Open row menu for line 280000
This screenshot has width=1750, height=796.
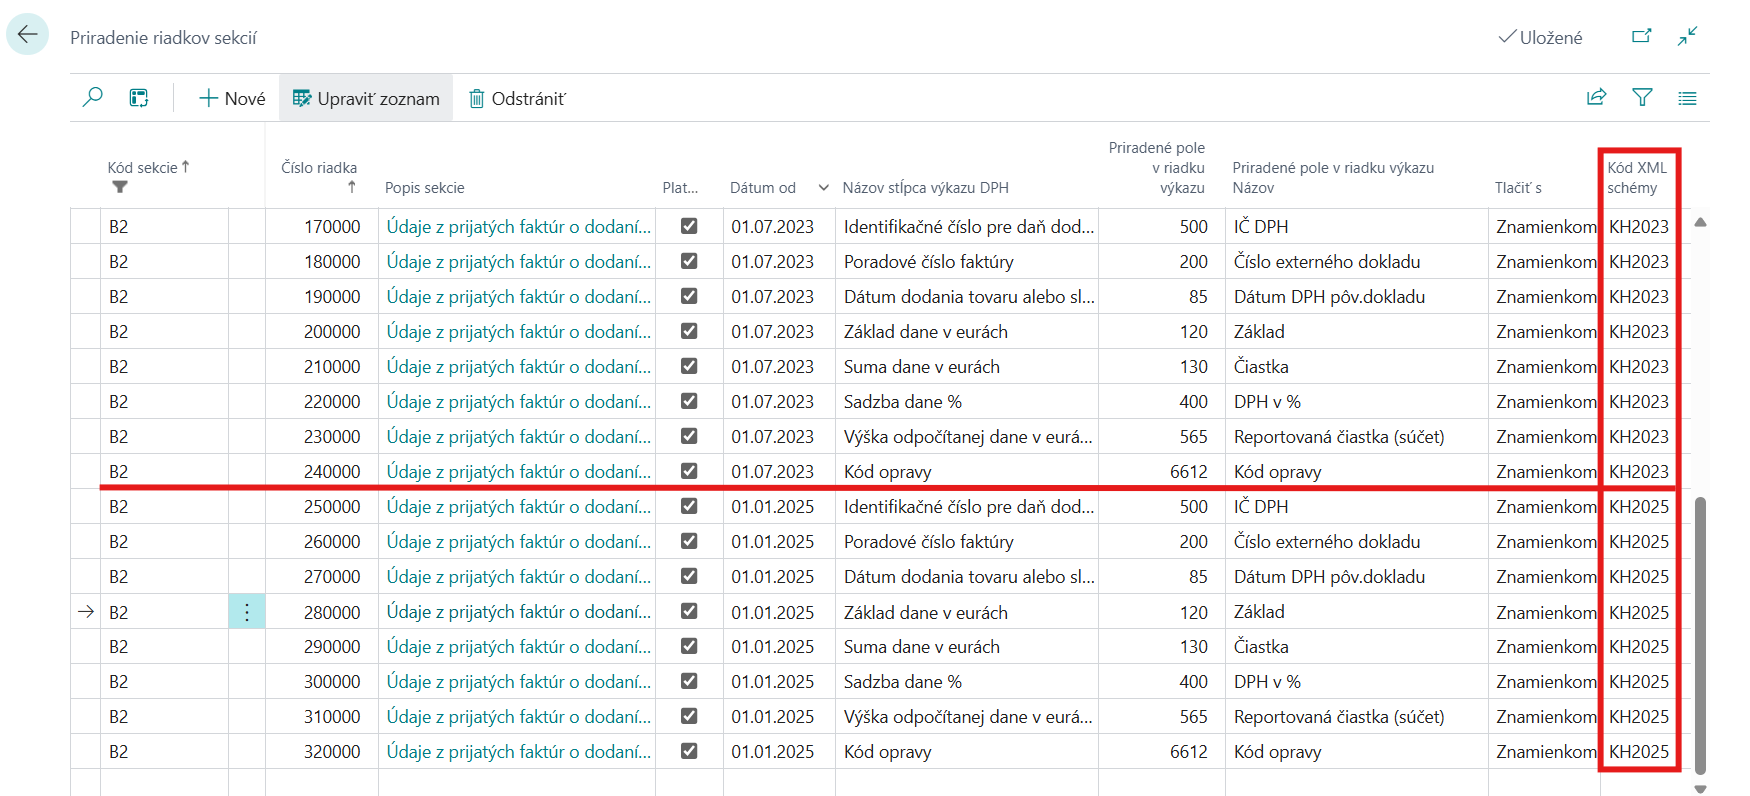pyautogui.click(x=247, y=612)
